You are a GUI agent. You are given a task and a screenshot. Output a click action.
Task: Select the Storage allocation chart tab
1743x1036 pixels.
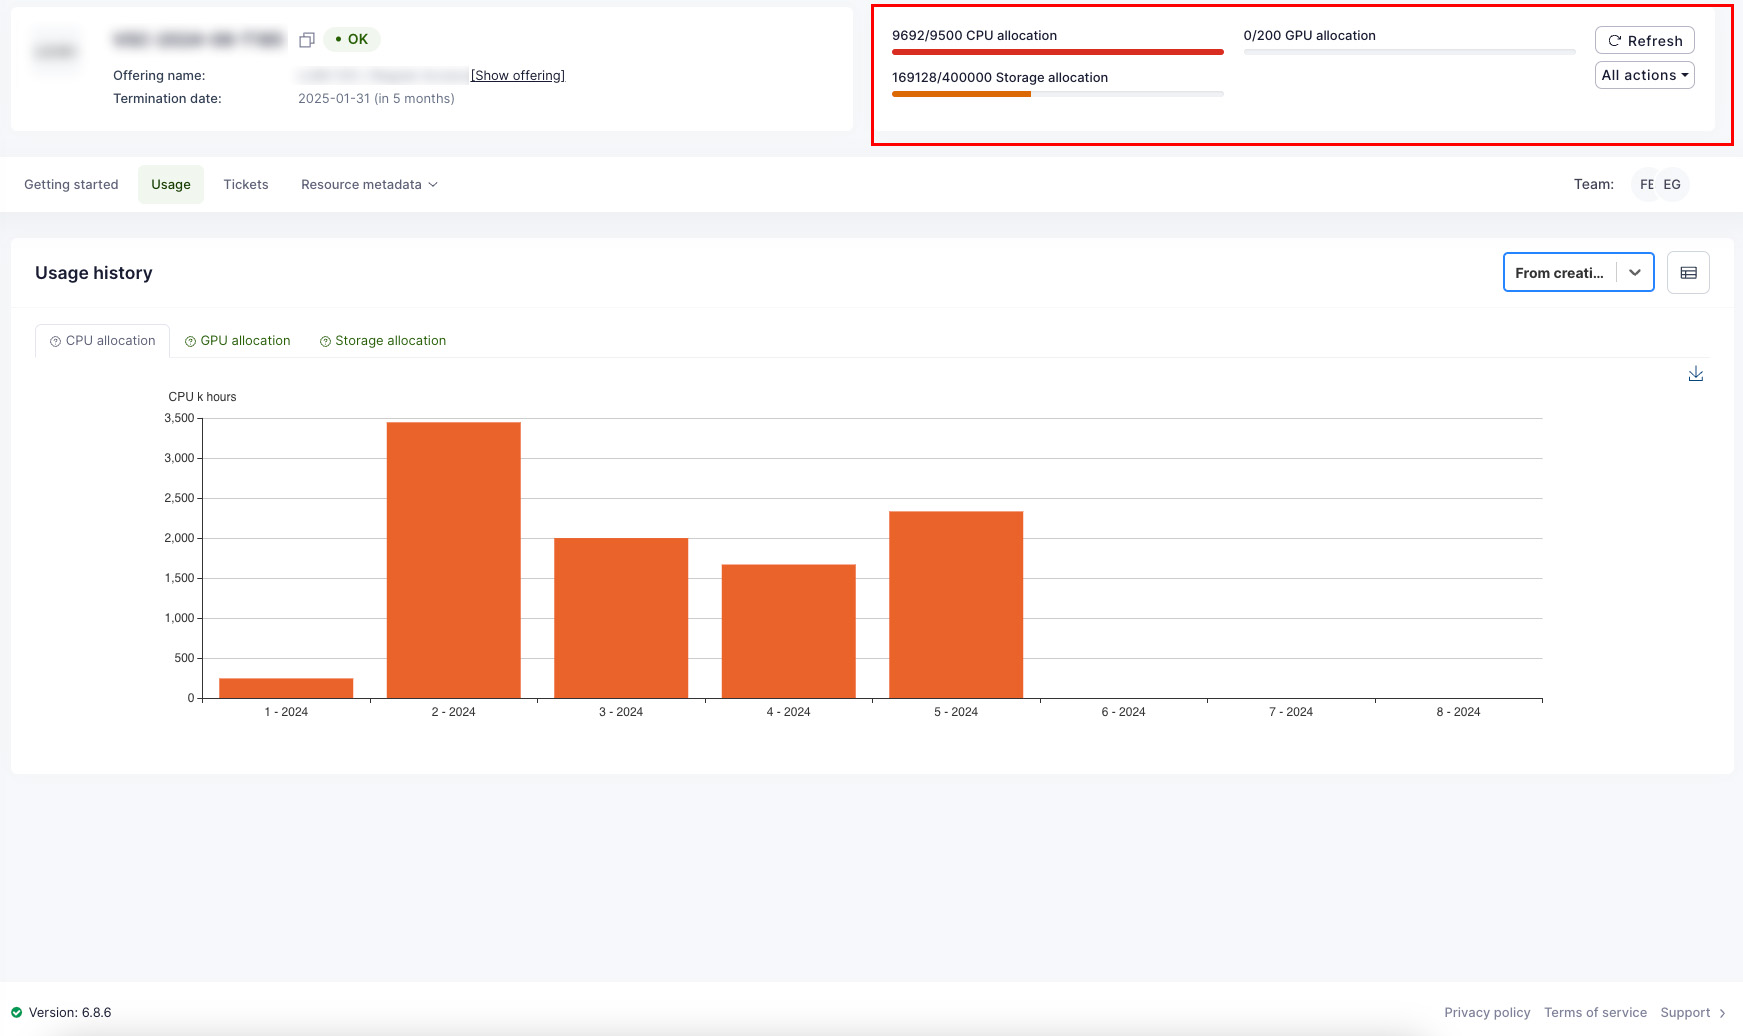pos(390,341)
